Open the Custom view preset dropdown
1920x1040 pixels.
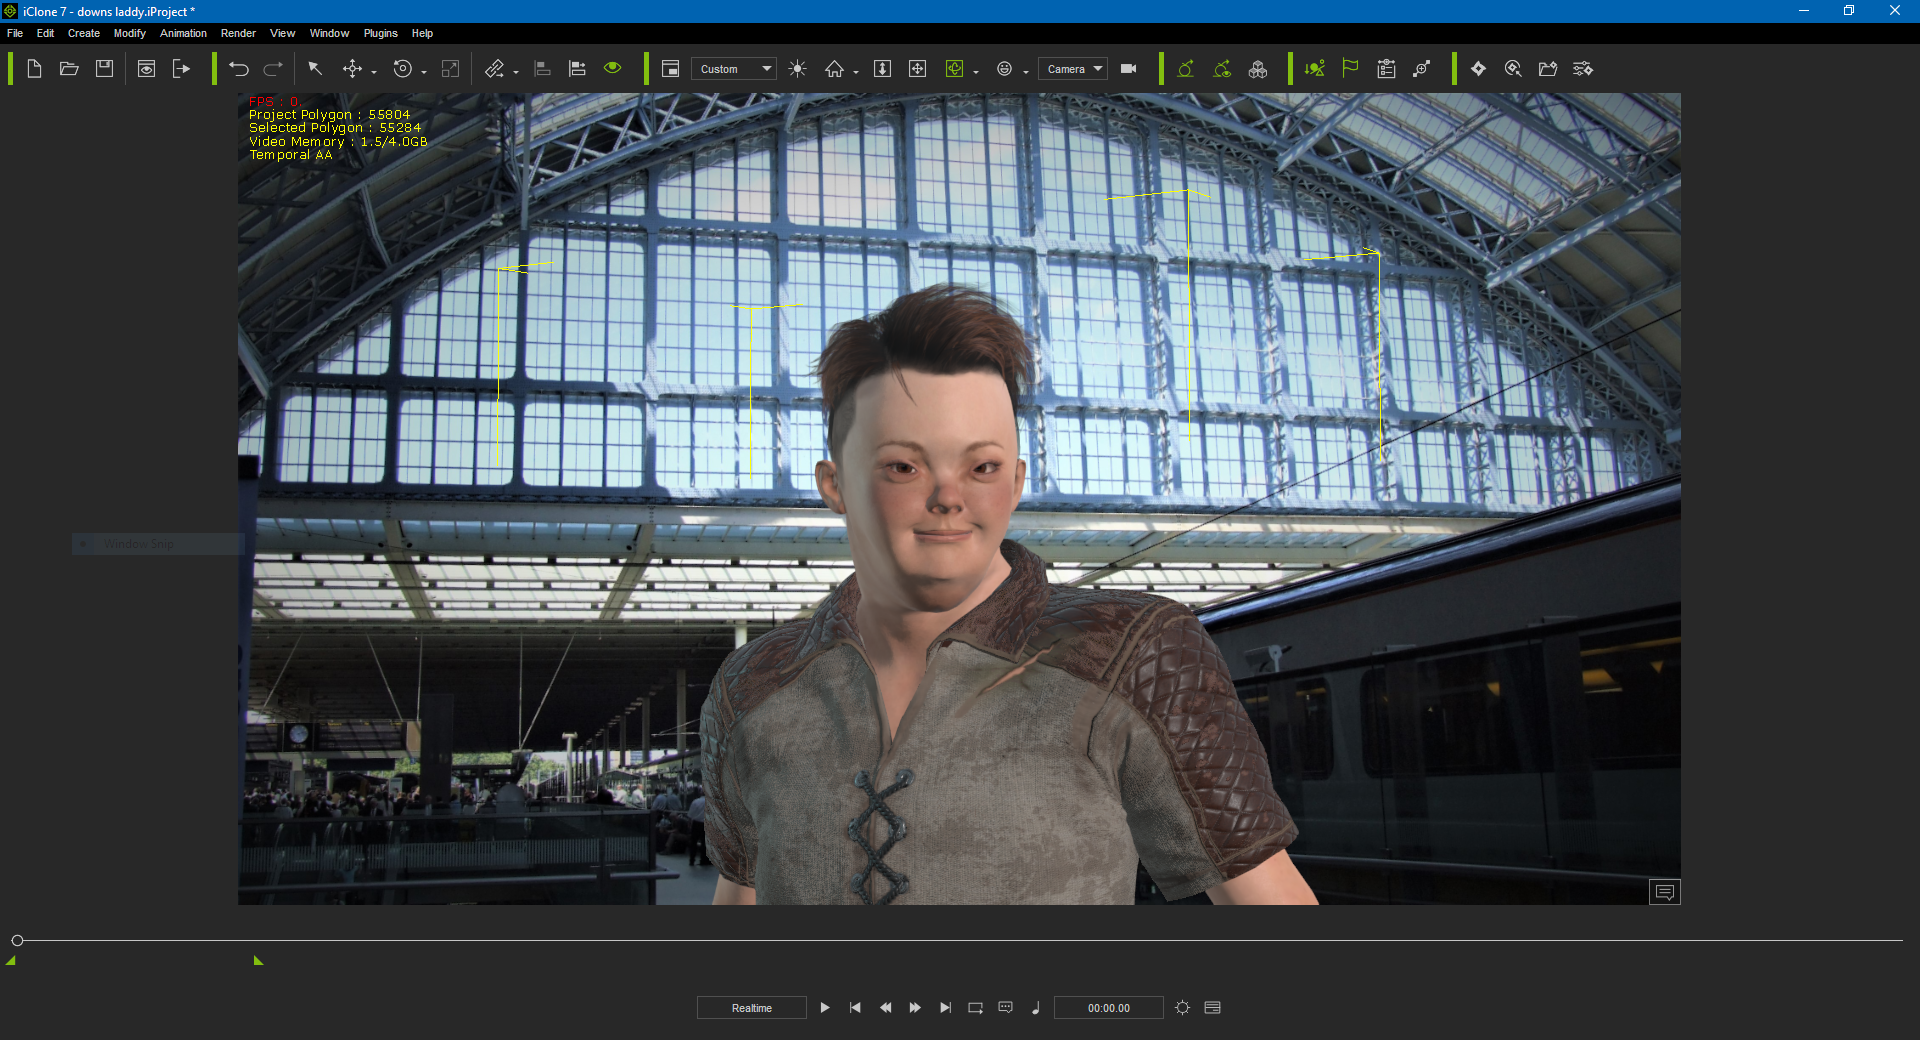coord(734,69)
